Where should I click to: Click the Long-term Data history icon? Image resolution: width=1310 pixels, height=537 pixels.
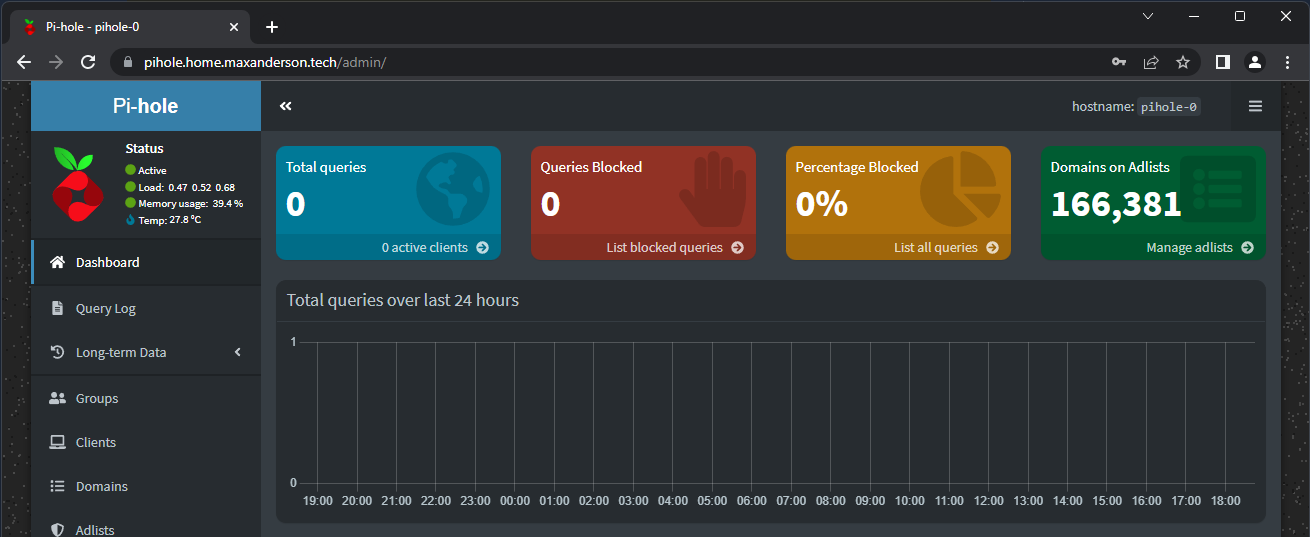pyautogui.click(x=57, y=352)
